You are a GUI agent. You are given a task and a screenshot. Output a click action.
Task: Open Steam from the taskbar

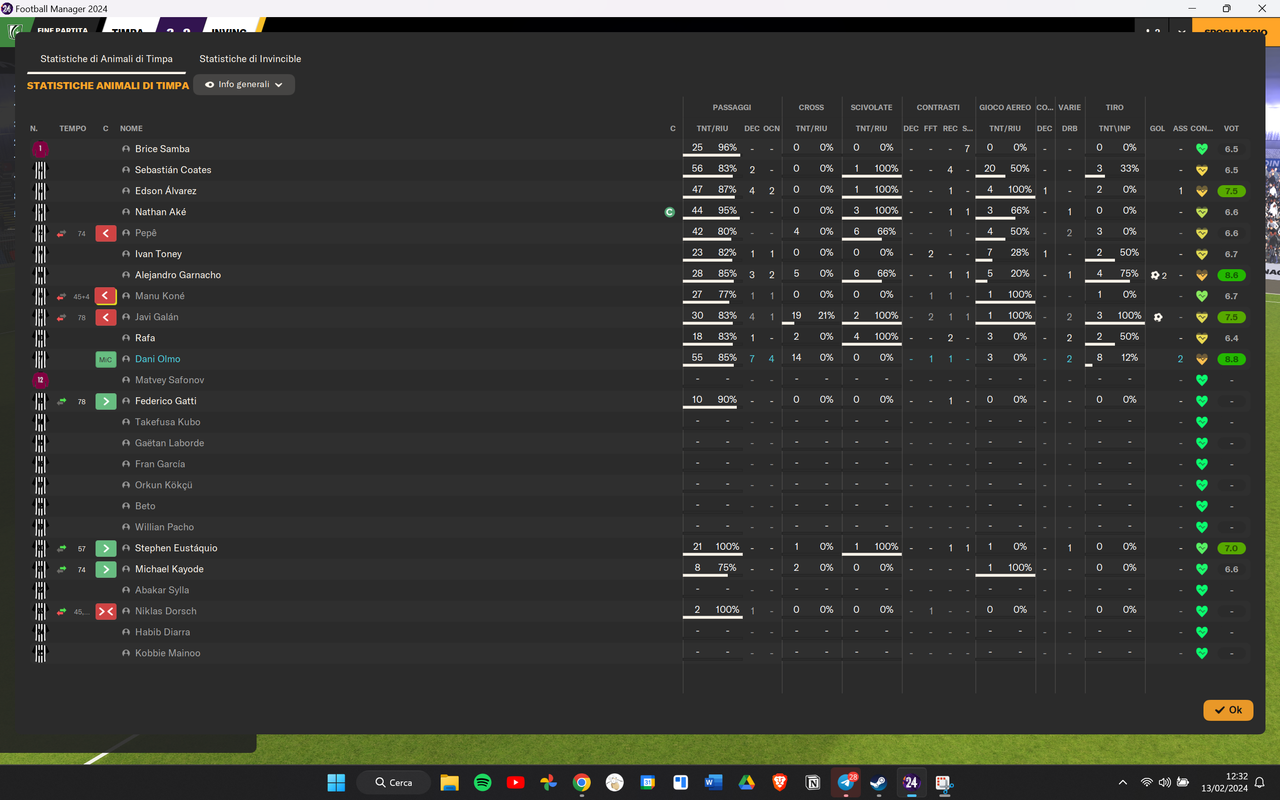878,782
